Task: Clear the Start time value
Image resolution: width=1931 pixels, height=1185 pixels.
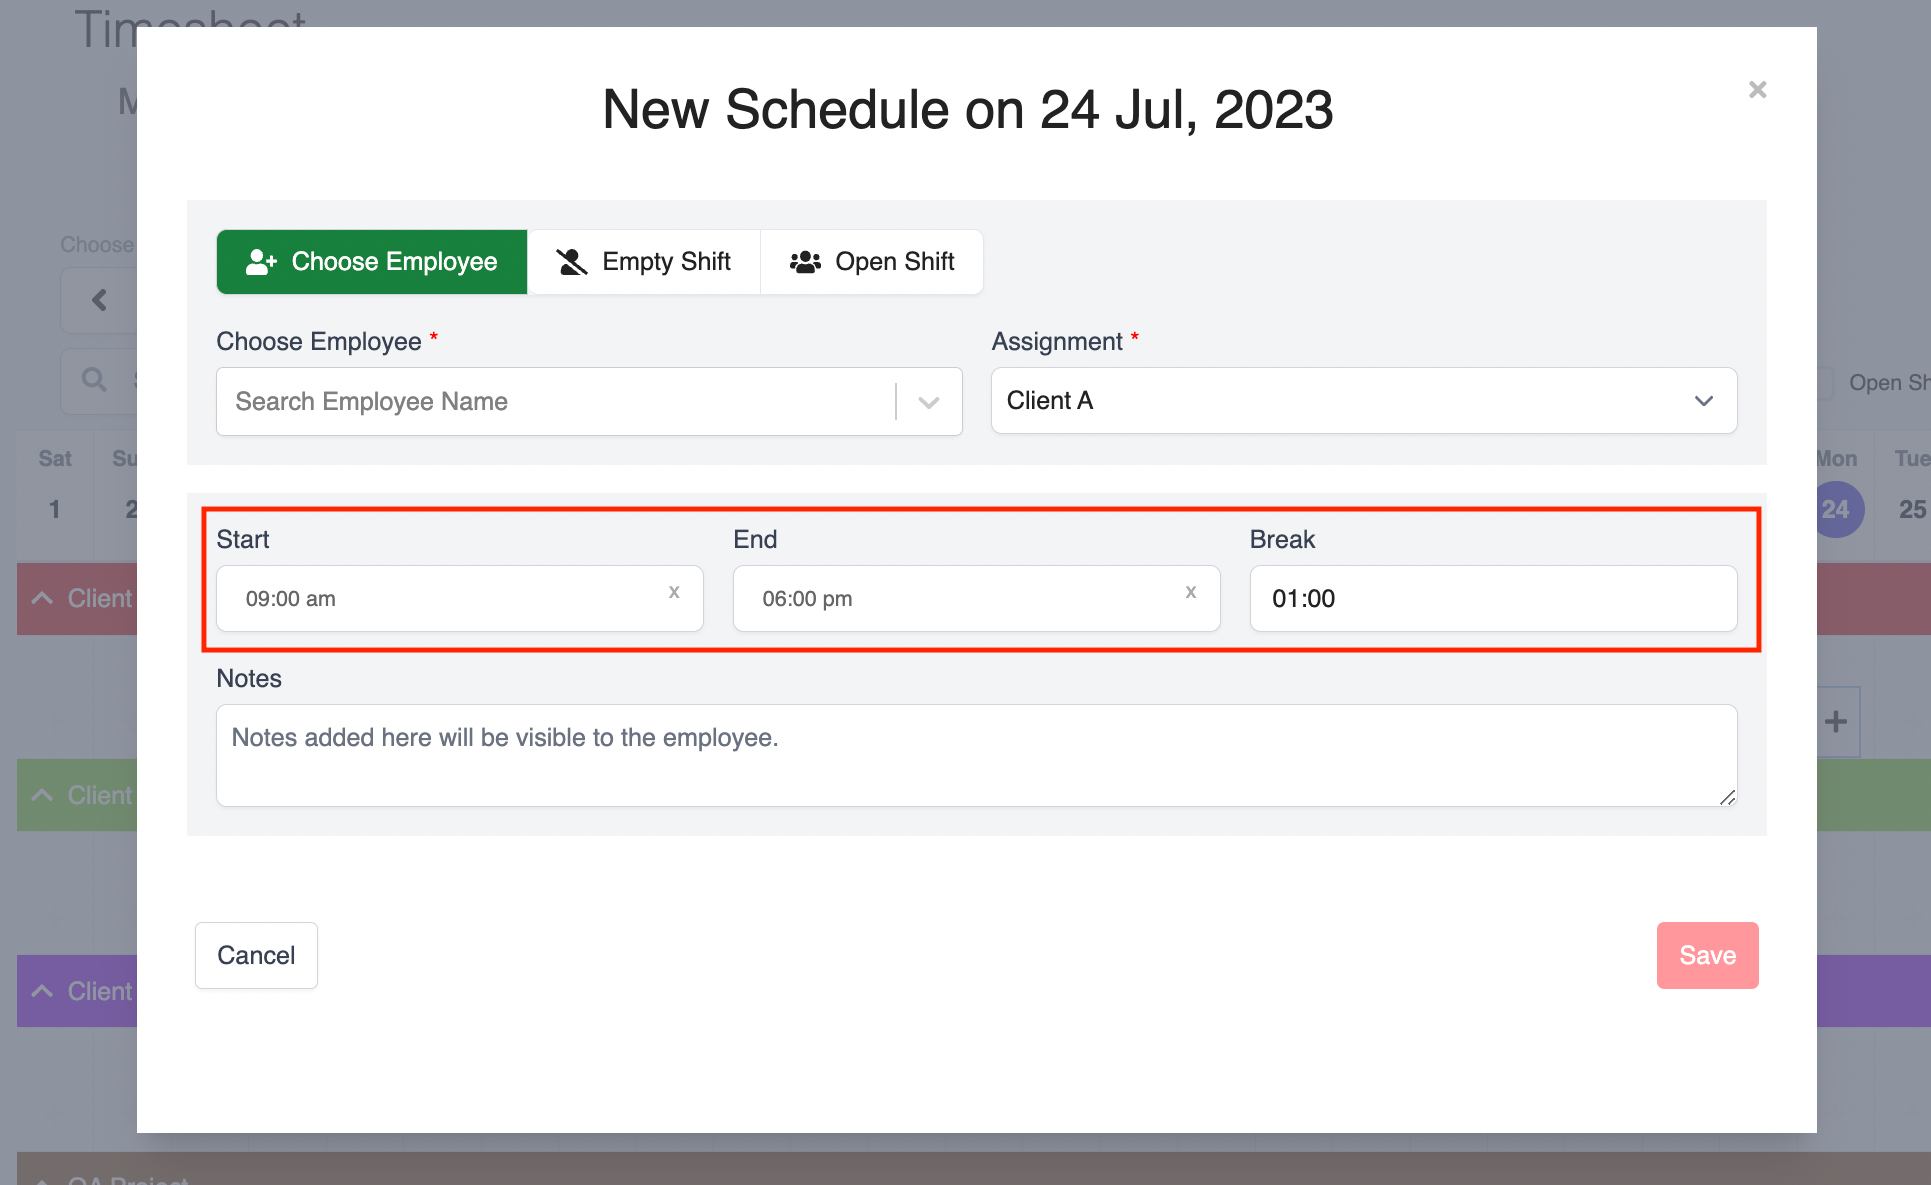Action: tap(674, 592)
